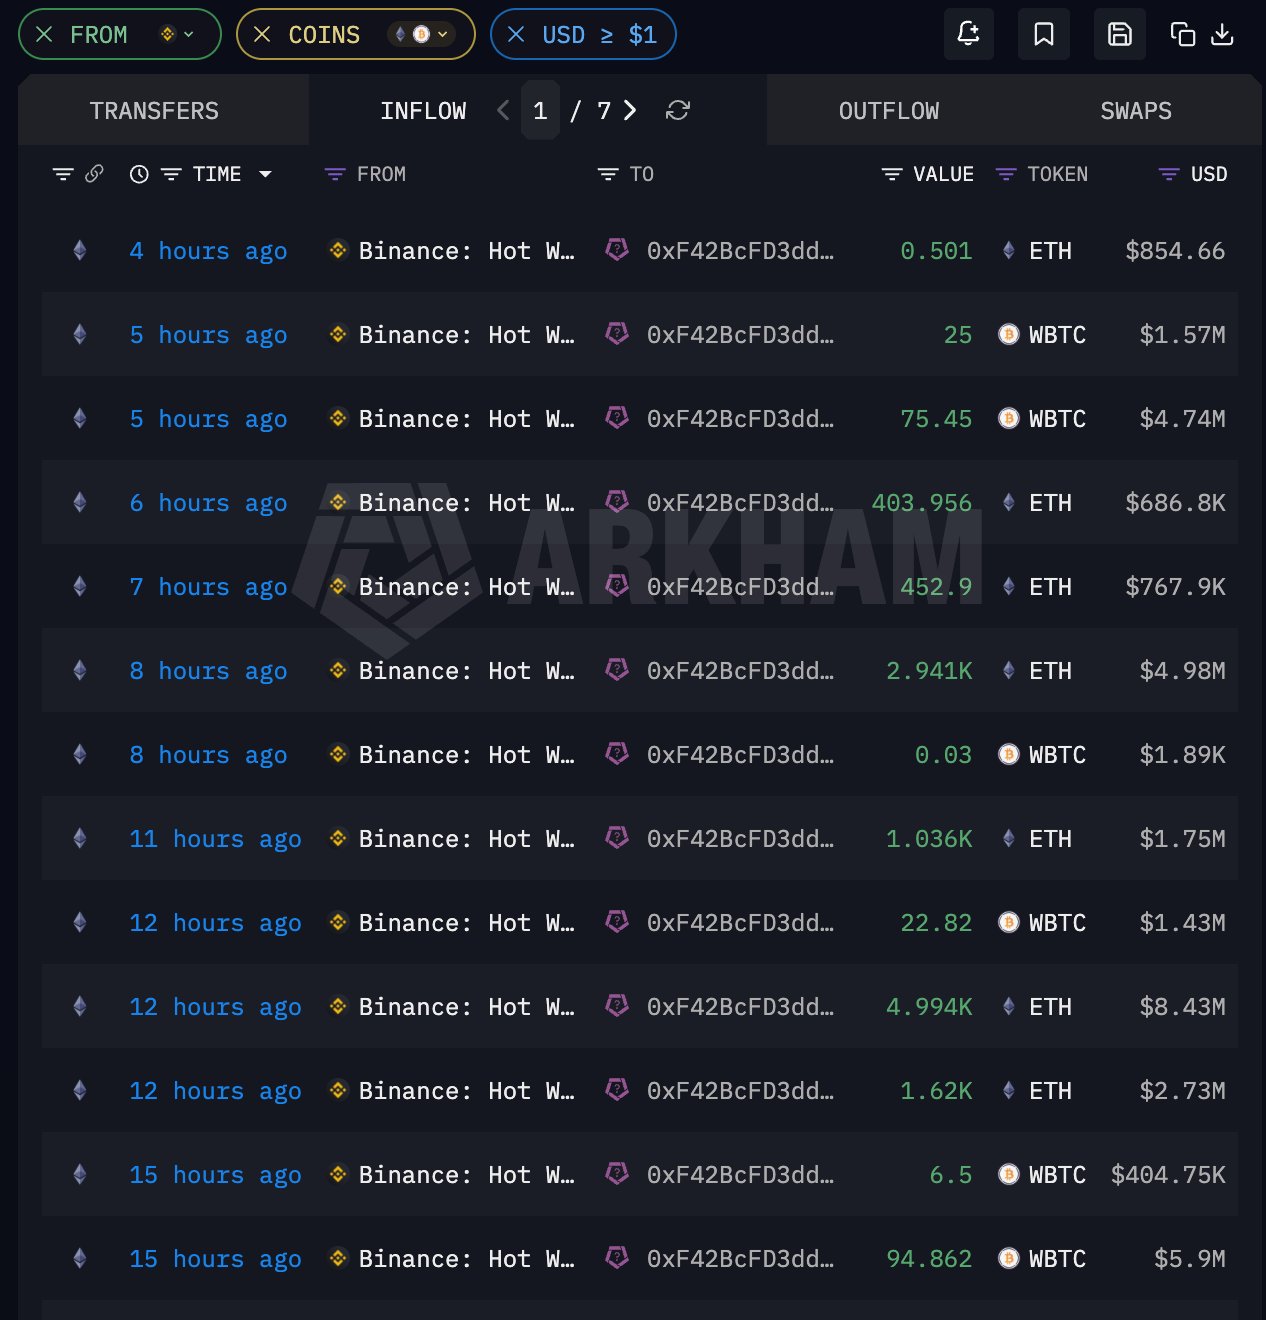Click the page number input field
The width and height of the screenshot is (1266, 1320).
(x=540, y=110)
